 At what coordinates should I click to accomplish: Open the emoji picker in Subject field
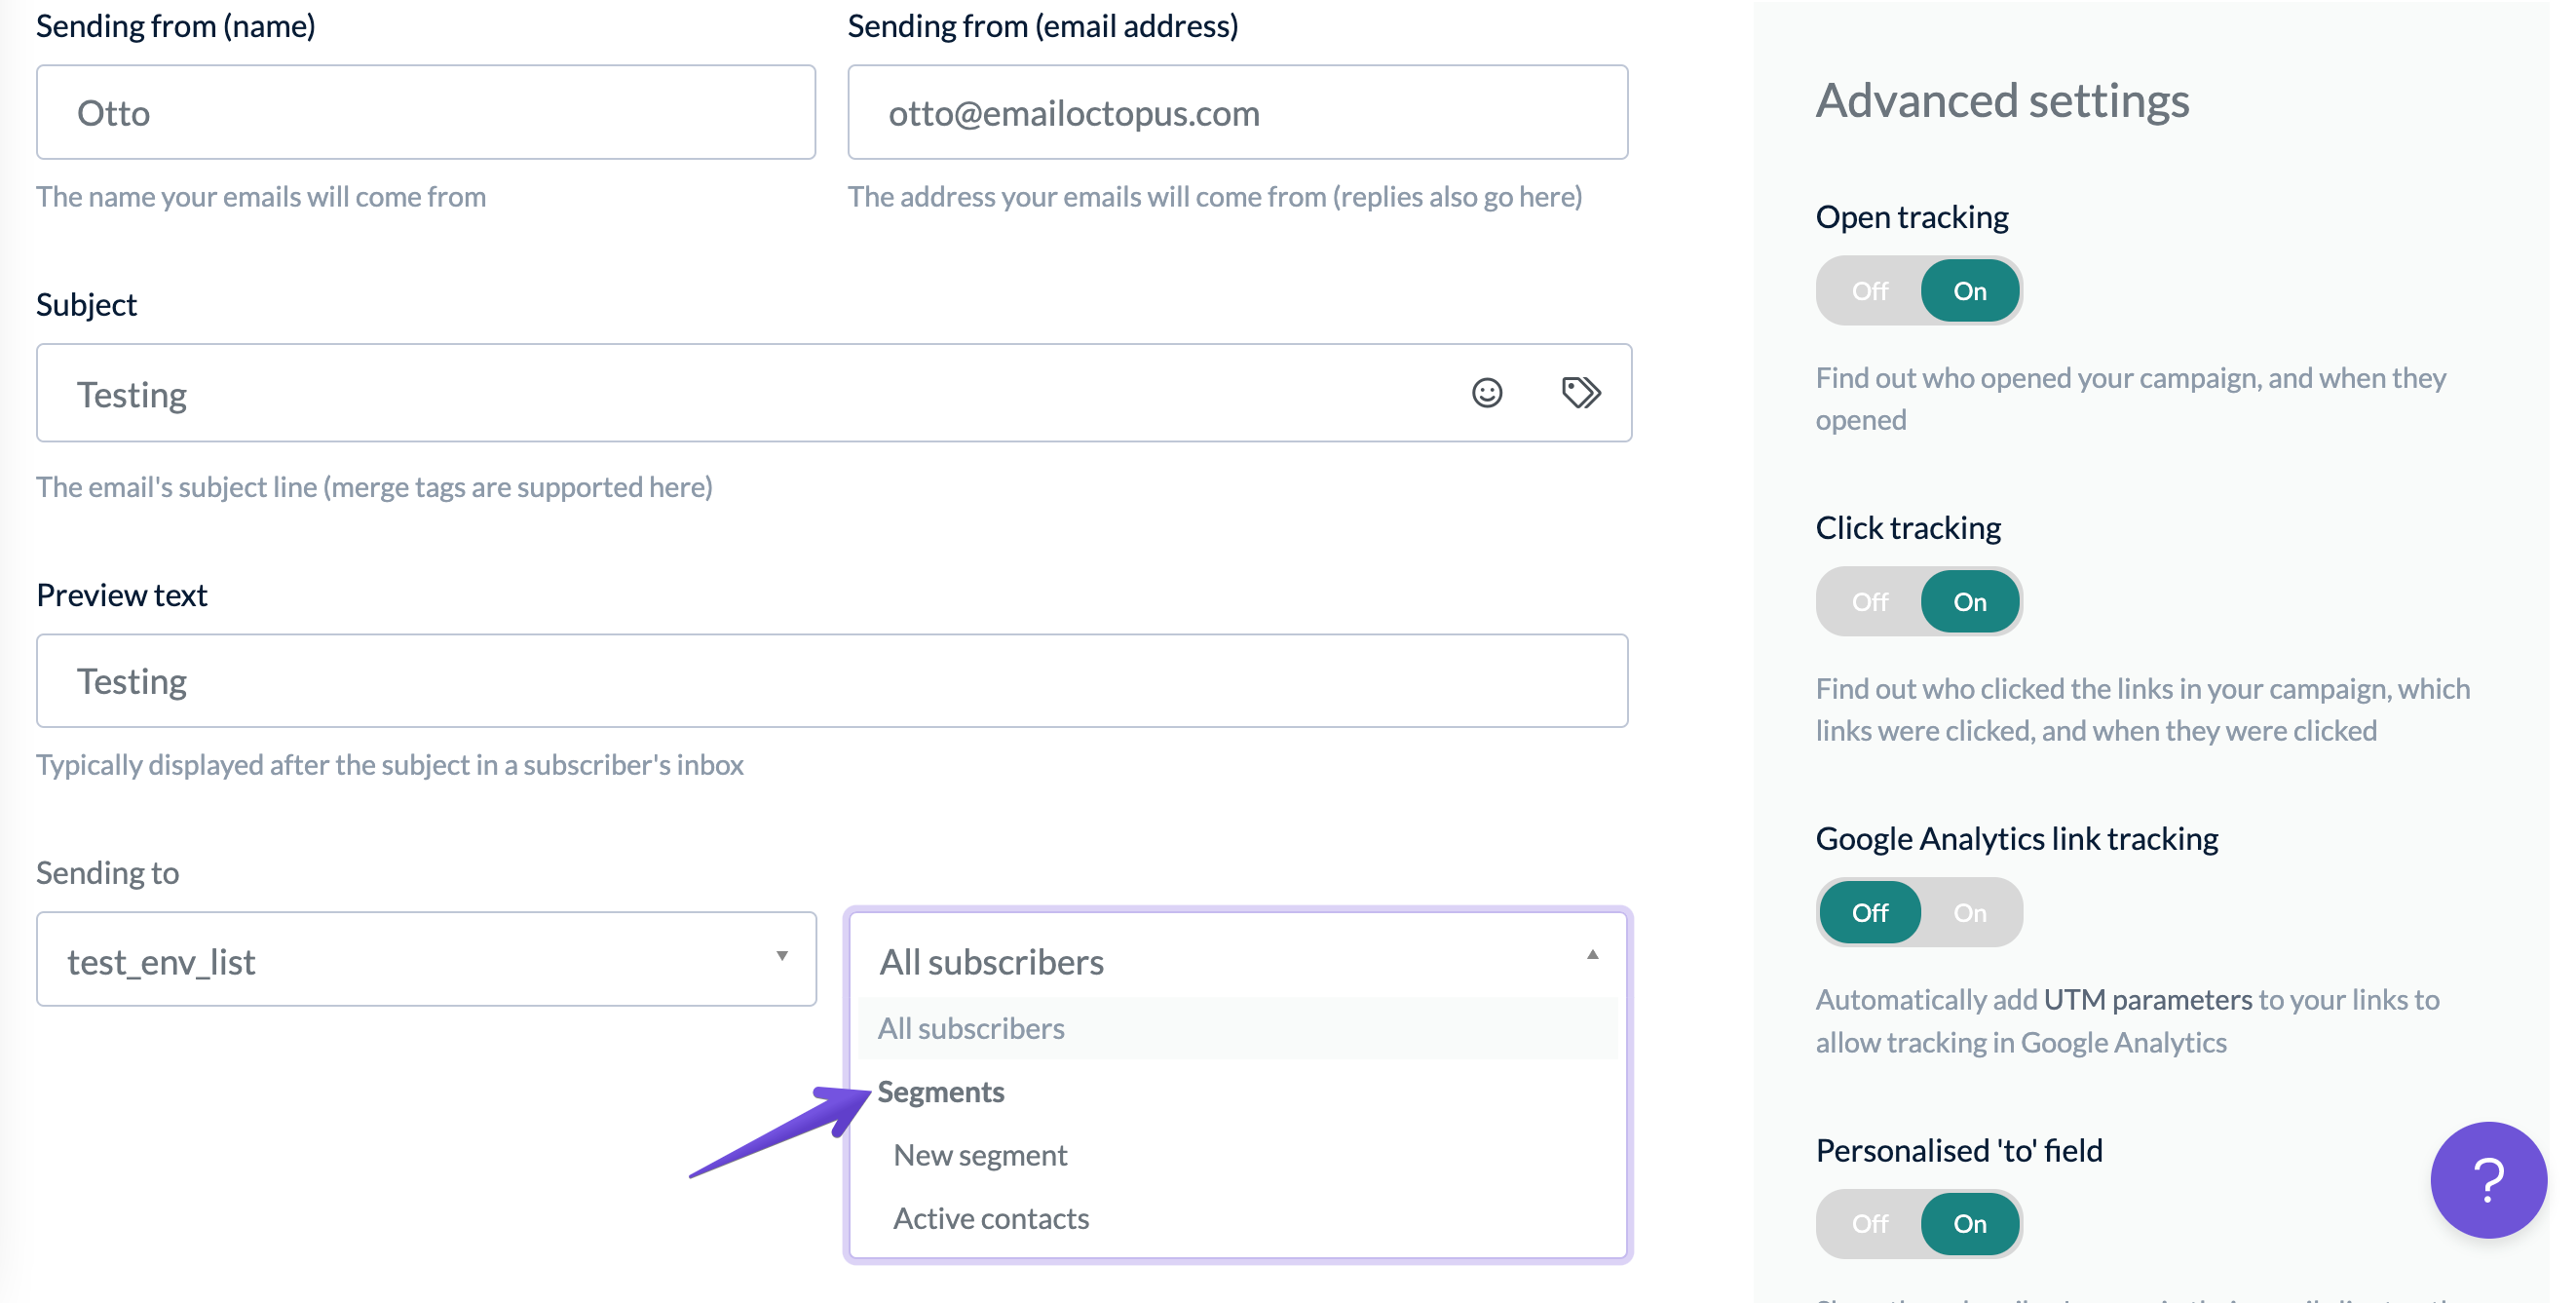(1486, 393)
